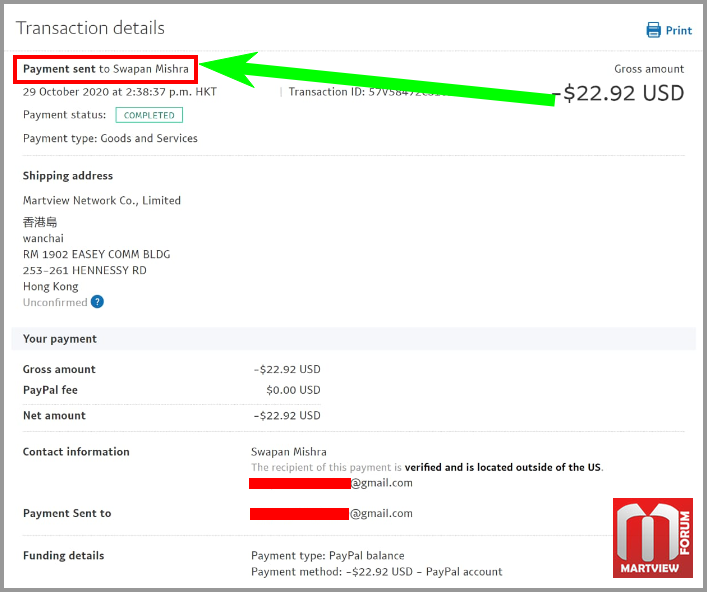Click the COMPLETED payment status badge
The image size is (707, 592).
coord(149,115)
